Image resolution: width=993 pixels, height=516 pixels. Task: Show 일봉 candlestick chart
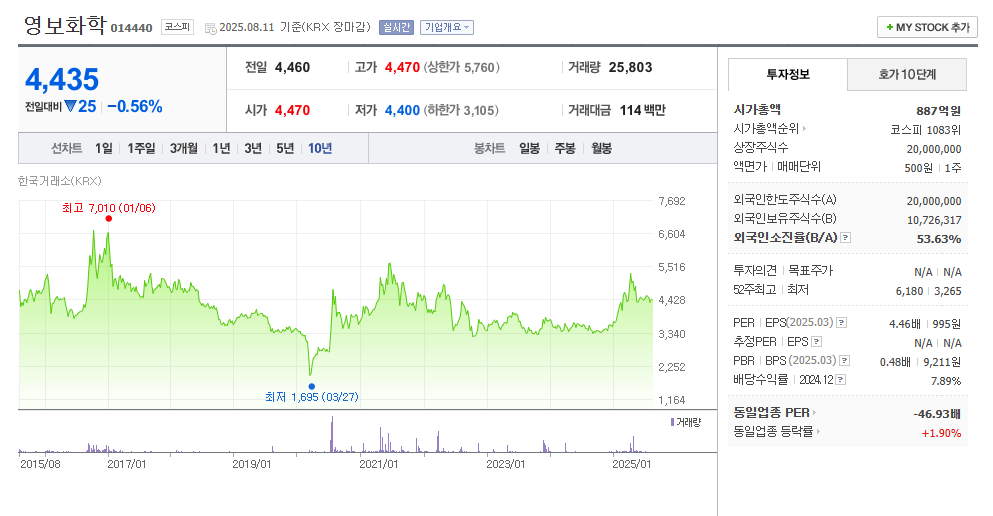click(529, 148)
